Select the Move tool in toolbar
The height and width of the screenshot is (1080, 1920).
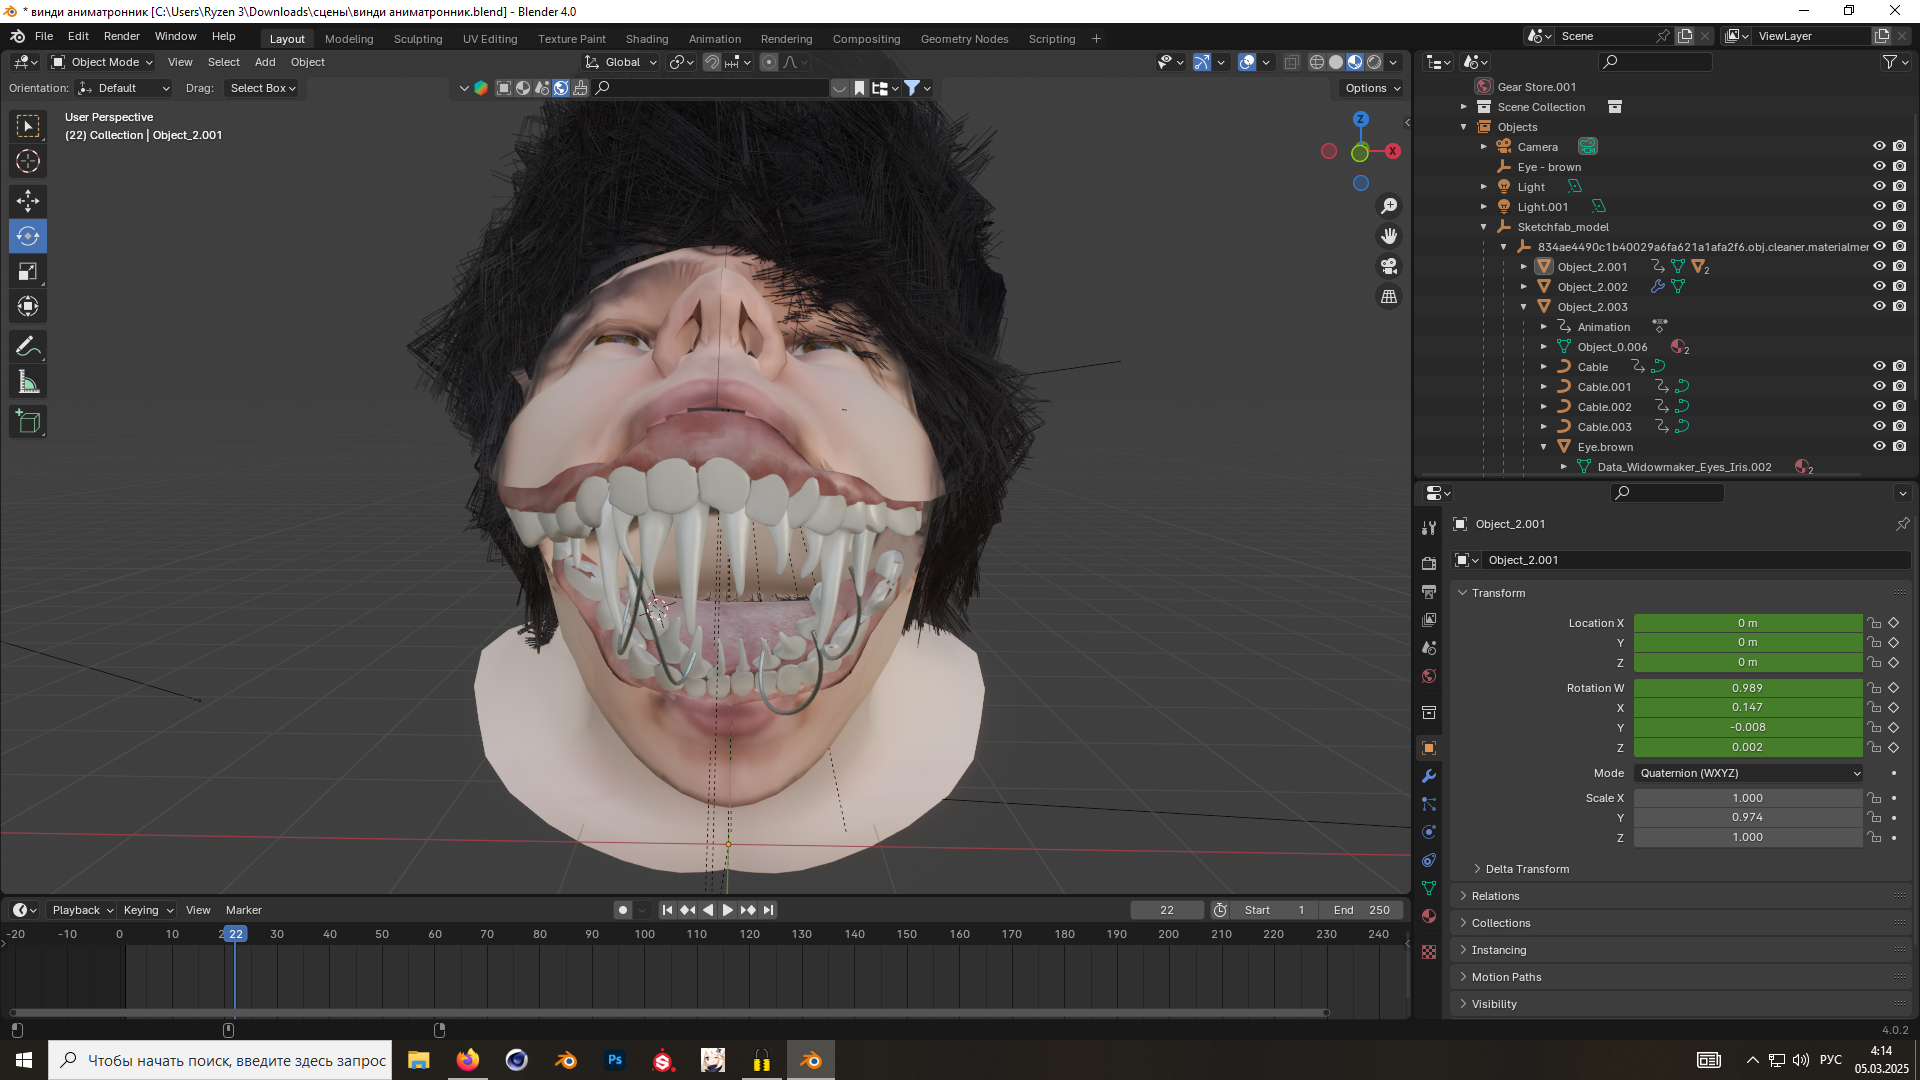[x=28, y=201]
